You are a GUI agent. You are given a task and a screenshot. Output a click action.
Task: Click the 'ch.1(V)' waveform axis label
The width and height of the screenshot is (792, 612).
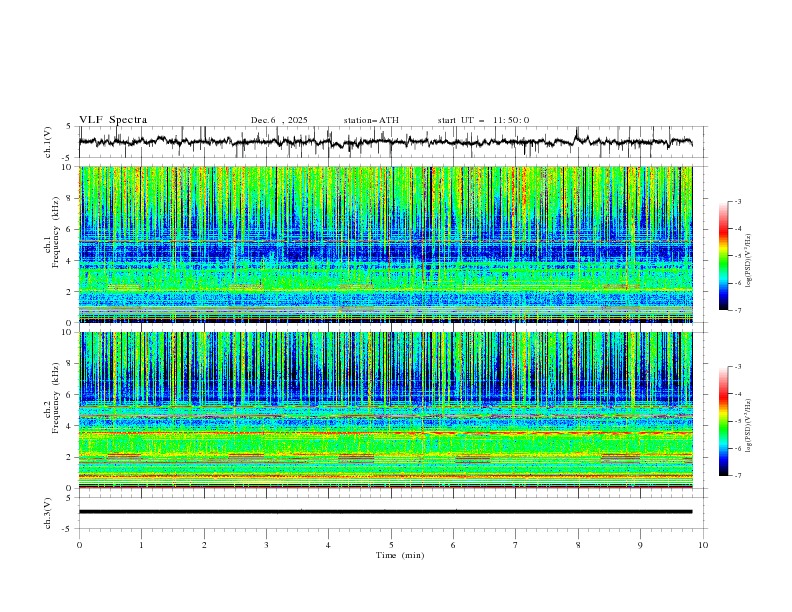(48, 142)
